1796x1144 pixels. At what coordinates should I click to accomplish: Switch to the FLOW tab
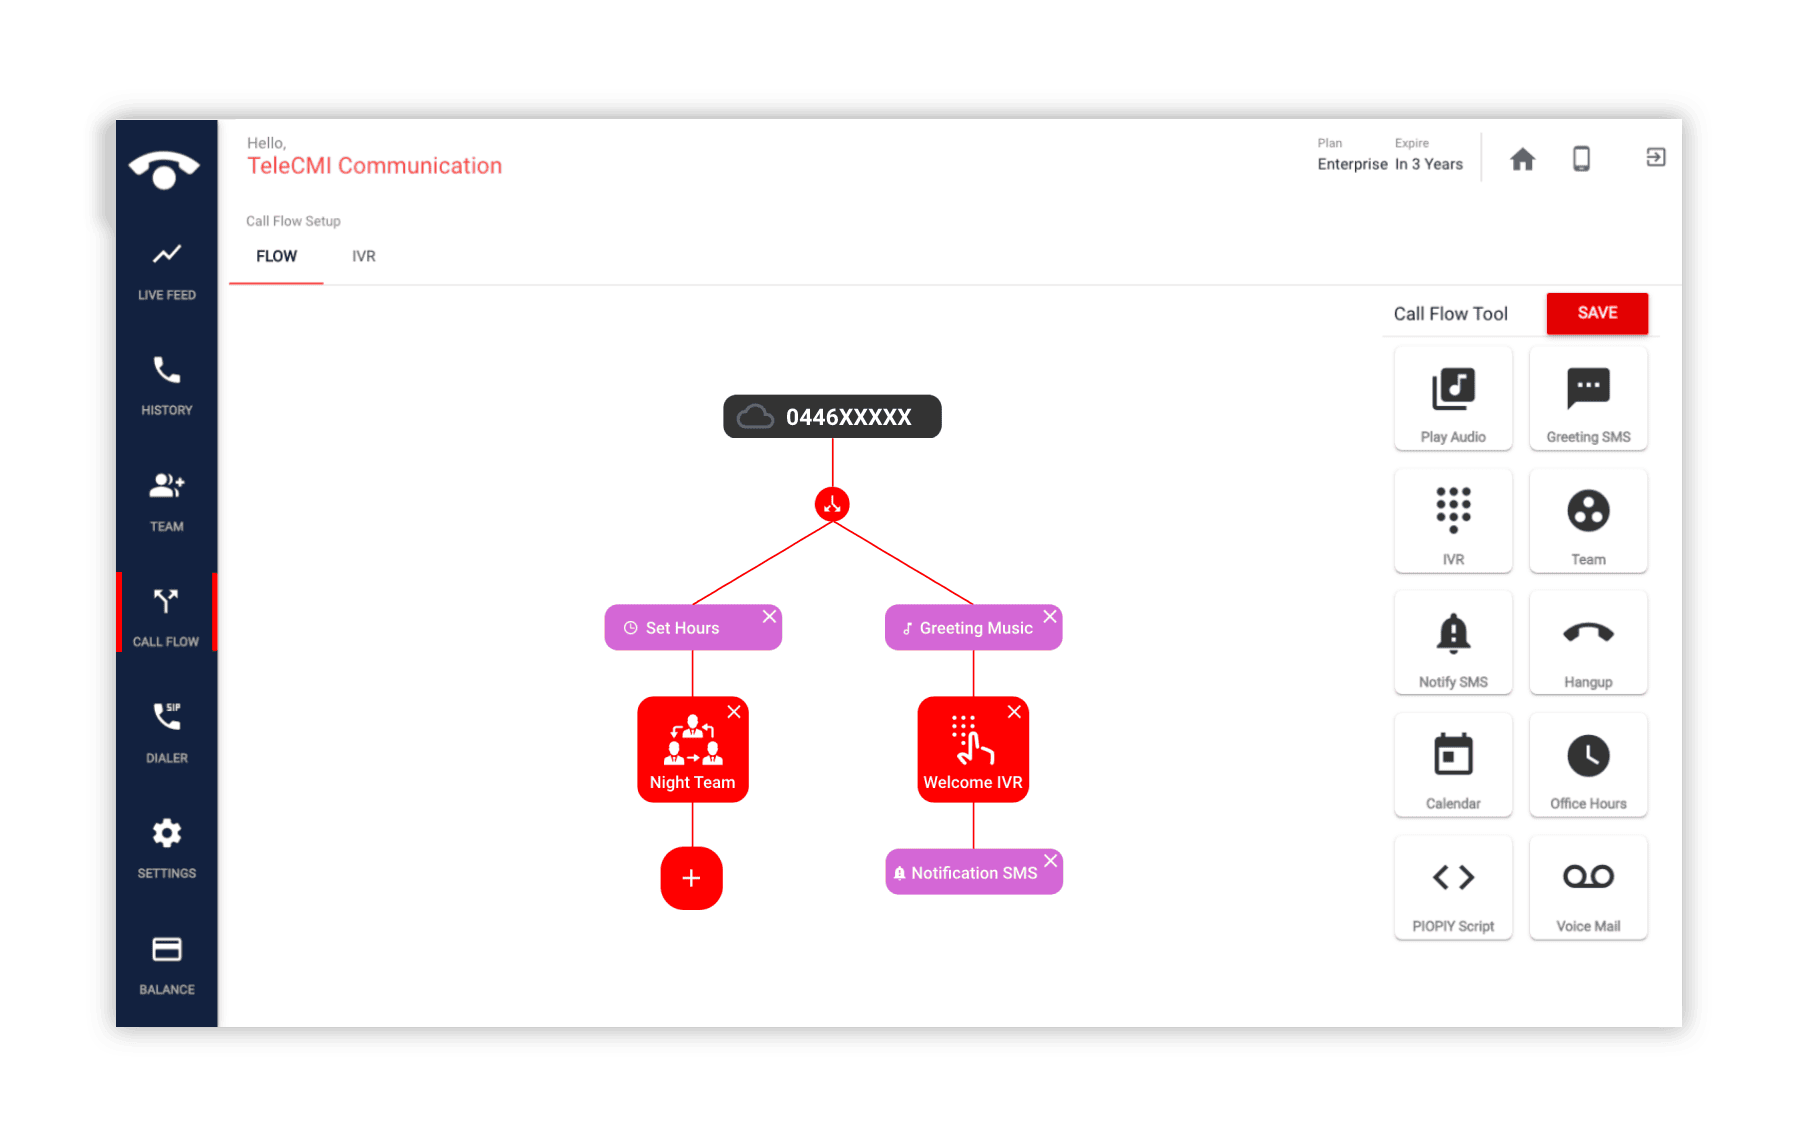[x=276, y=256]
